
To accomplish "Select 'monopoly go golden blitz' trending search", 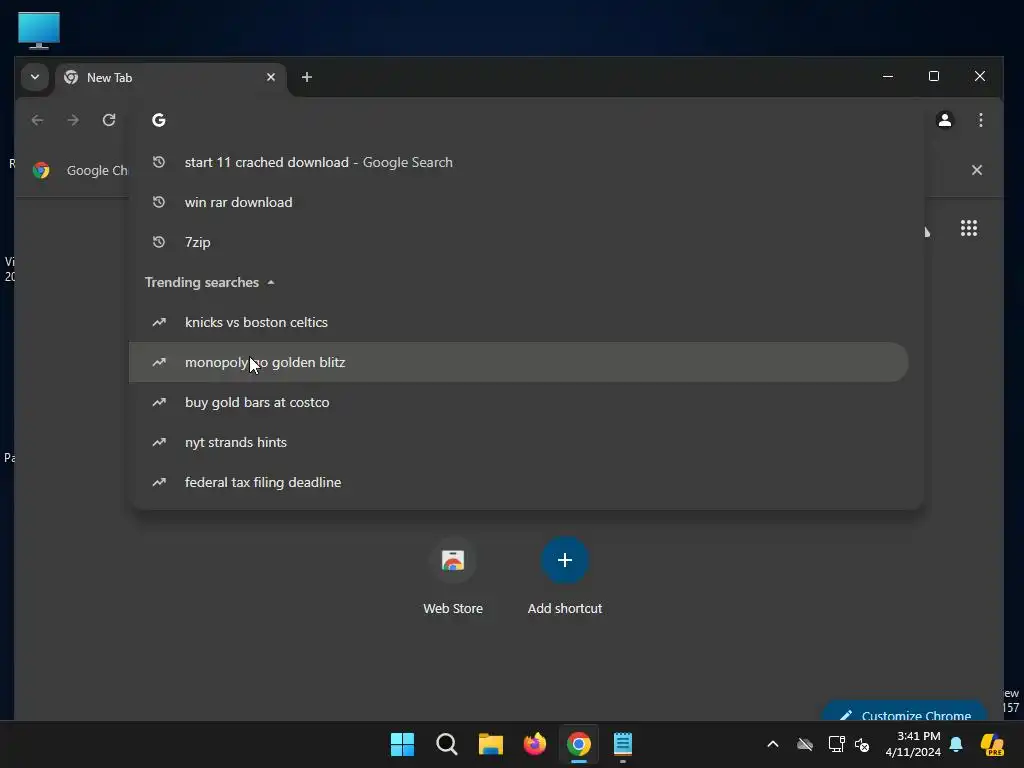I will pyautogui.click(x=519, y=362).
